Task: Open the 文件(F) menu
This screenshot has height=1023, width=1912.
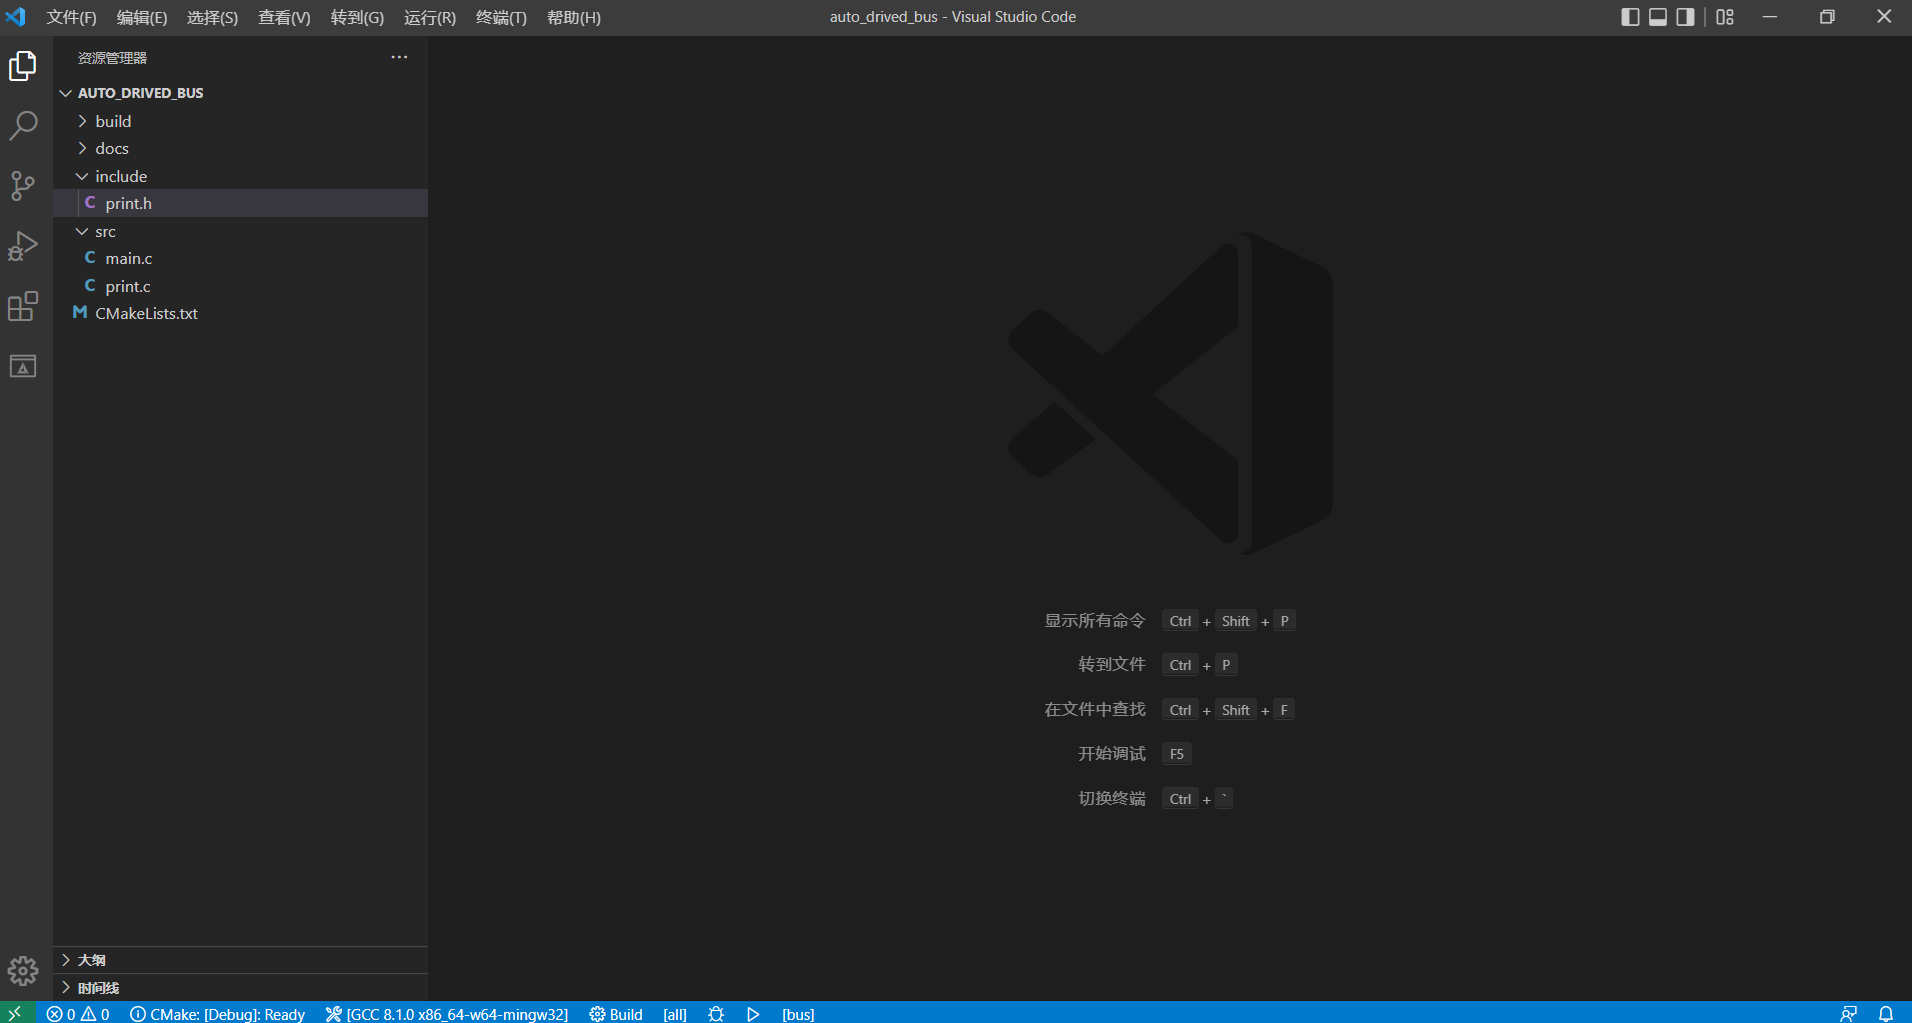Action: pyautogui.click(x=71, y=17)
